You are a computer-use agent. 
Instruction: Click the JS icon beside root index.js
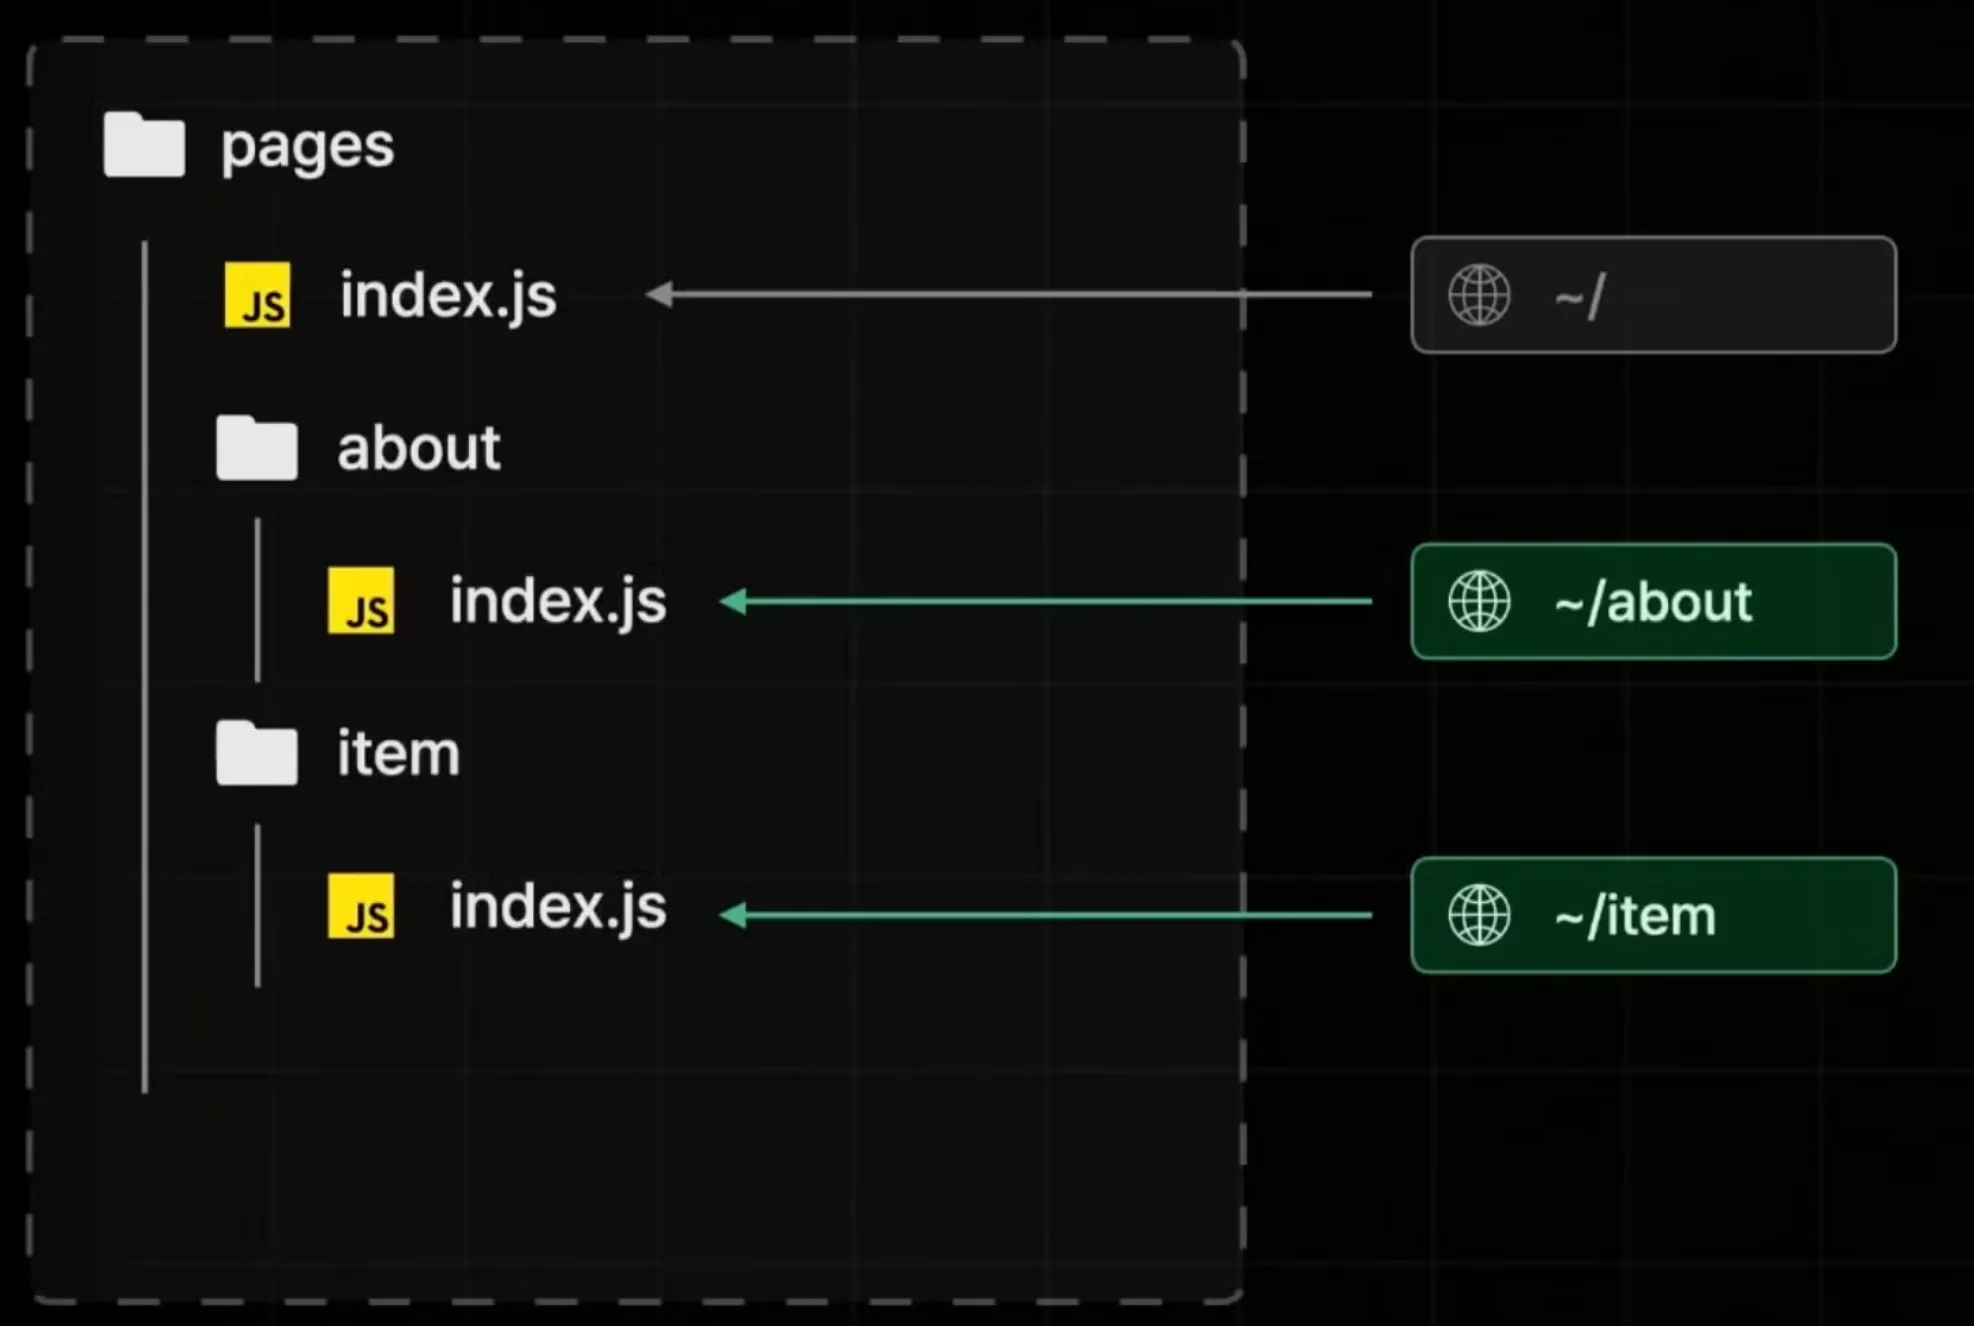(258, 295)
